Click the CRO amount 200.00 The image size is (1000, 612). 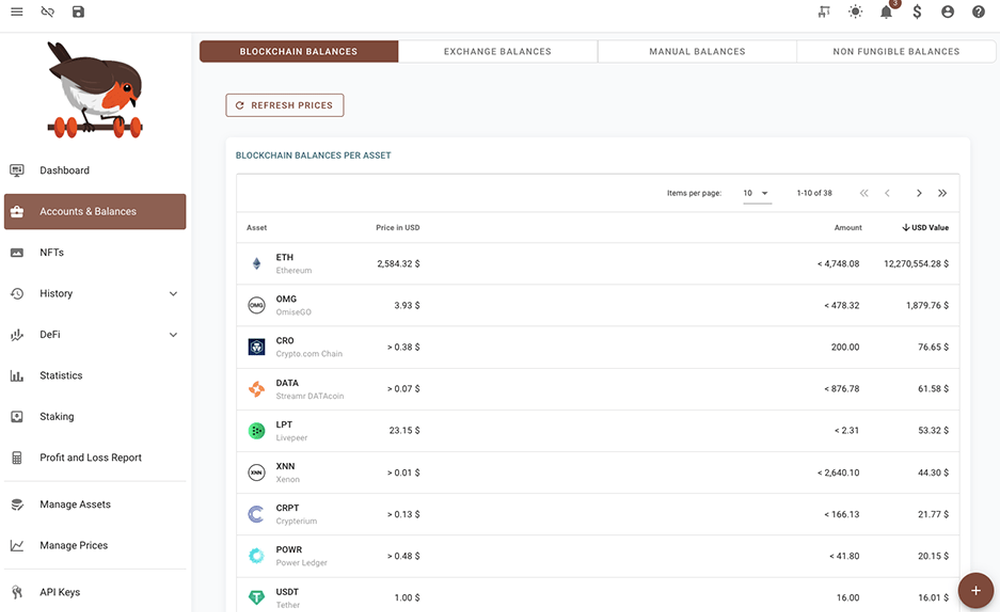click(845, 347)
